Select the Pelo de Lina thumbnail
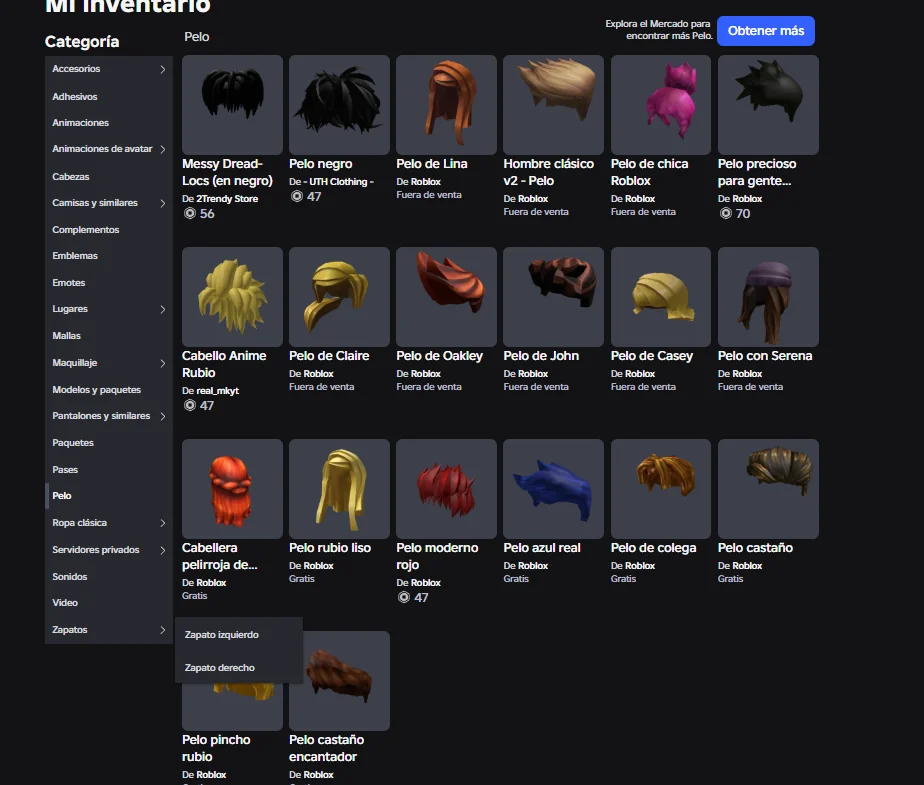The height and width of the screenshot is (785, 924). click(x=446, y=105)
